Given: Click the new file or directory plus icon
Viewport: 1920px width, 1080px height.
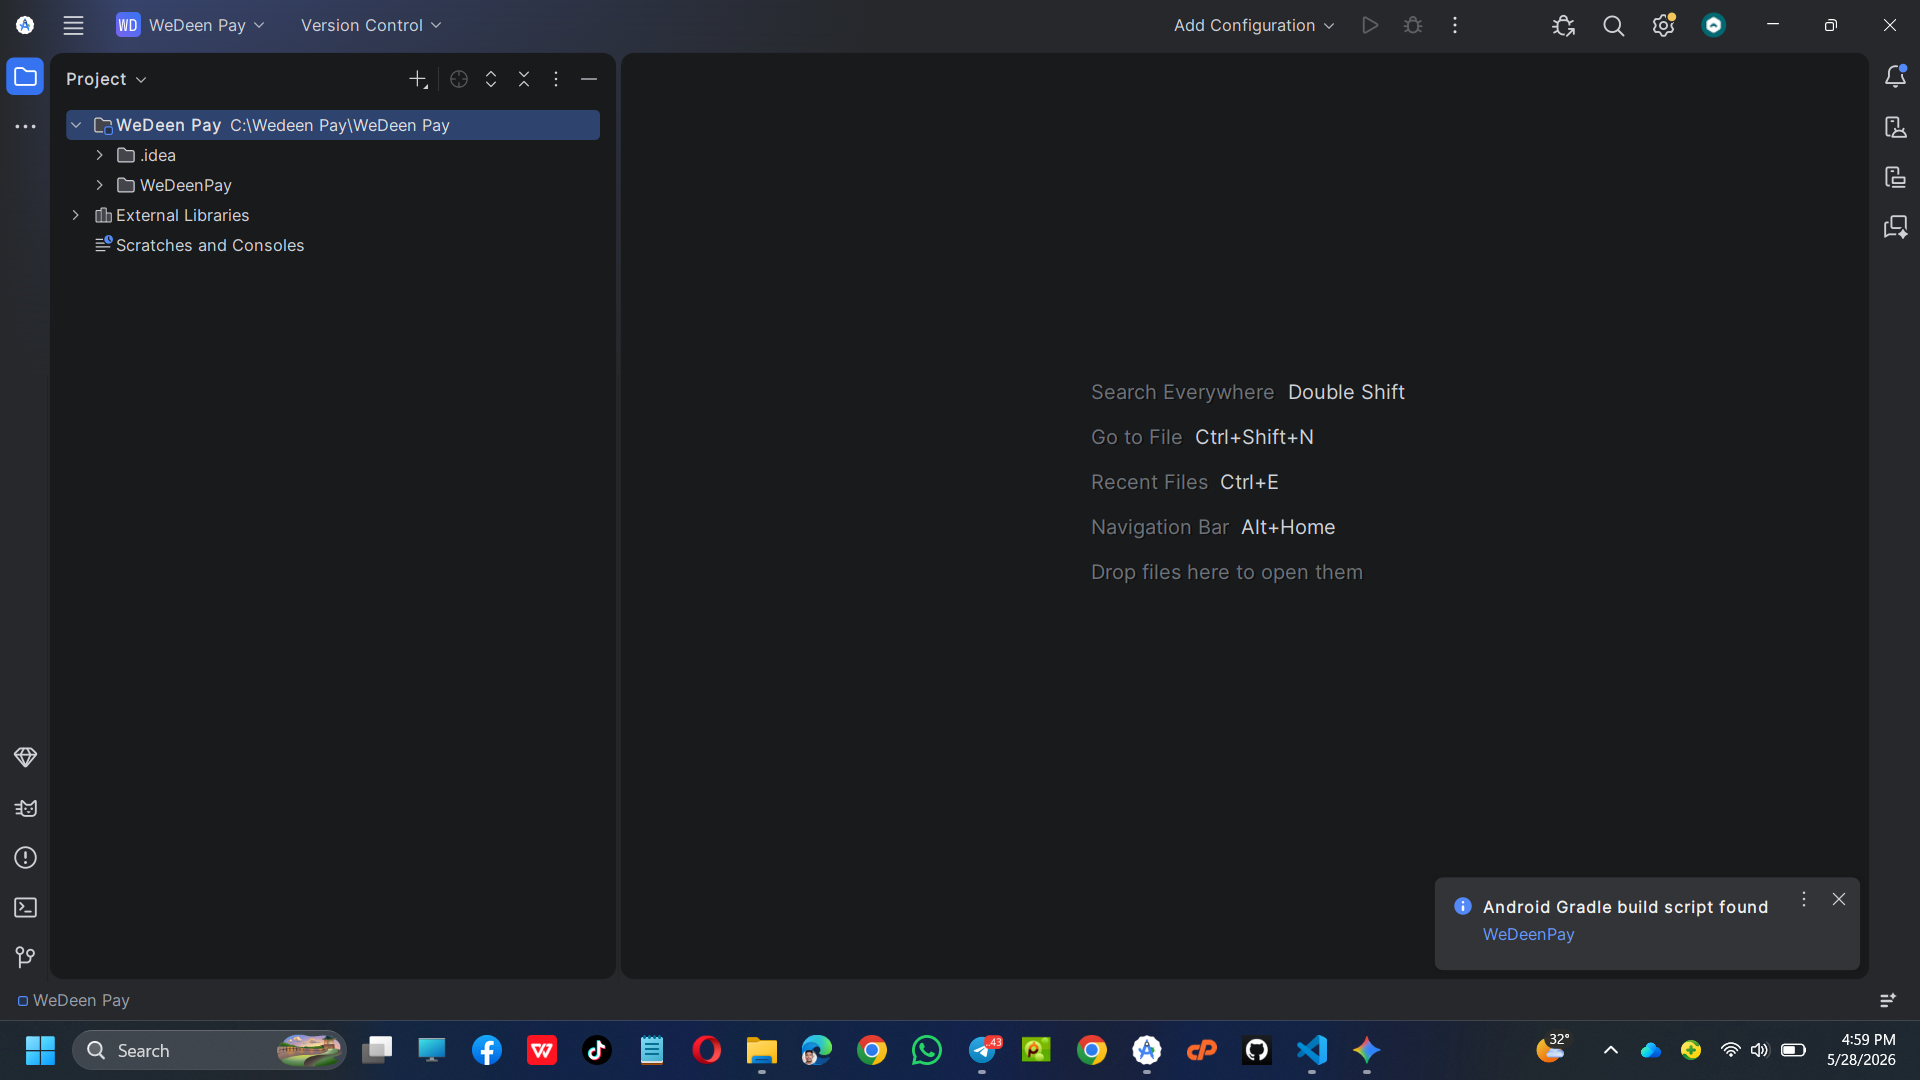Looking at the screenshot, I should click(418, 79).
